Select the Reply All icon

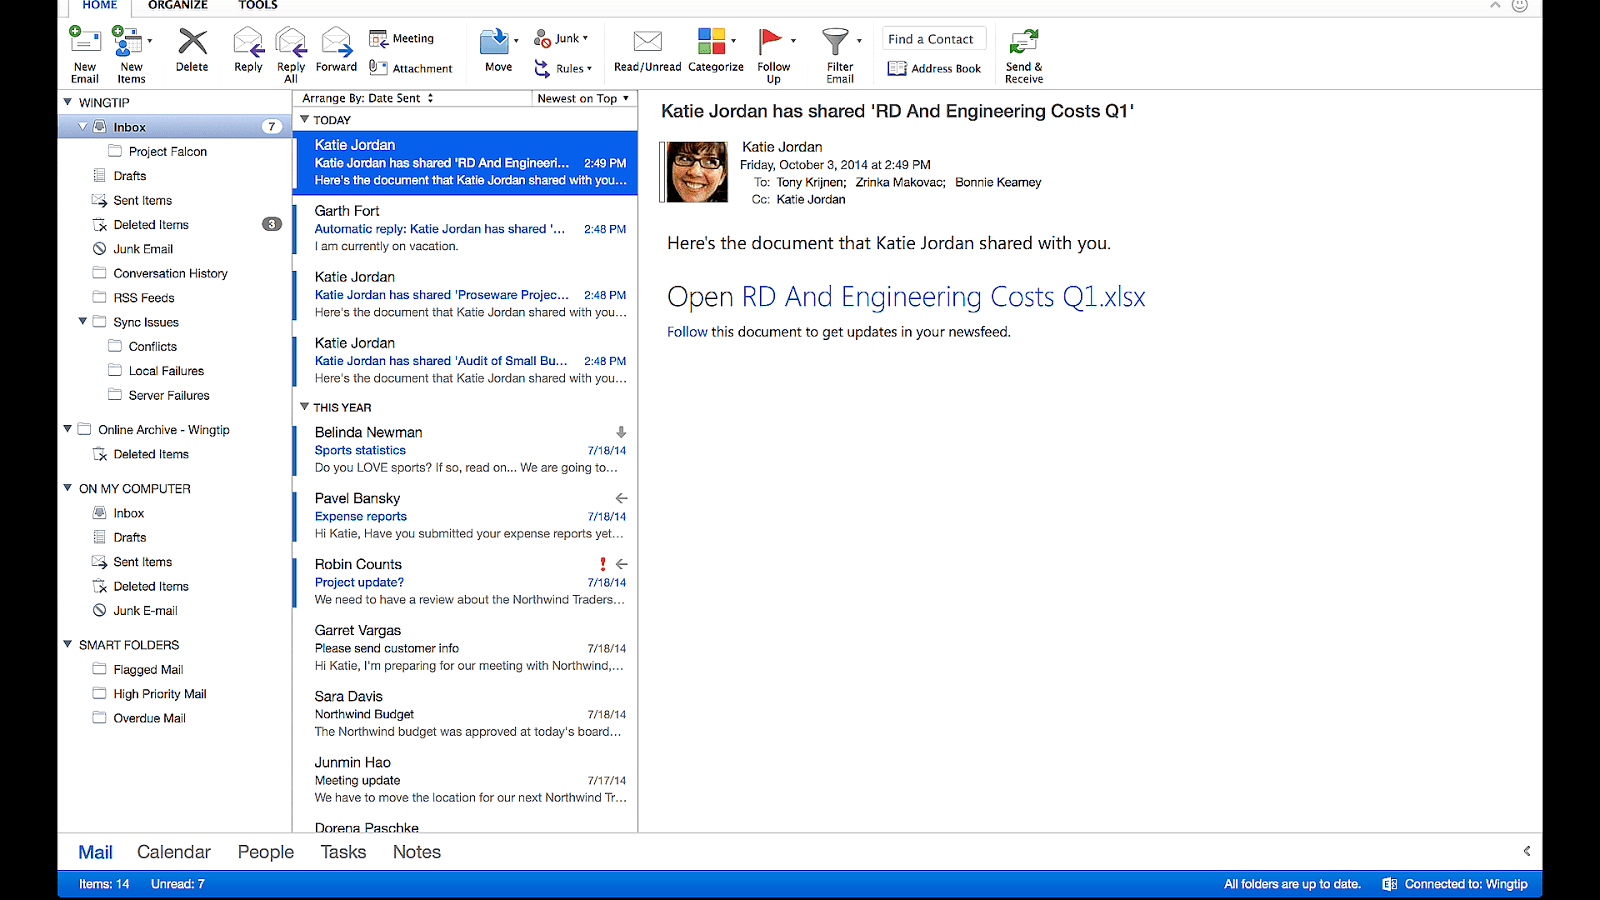click(x=290, y=52)
